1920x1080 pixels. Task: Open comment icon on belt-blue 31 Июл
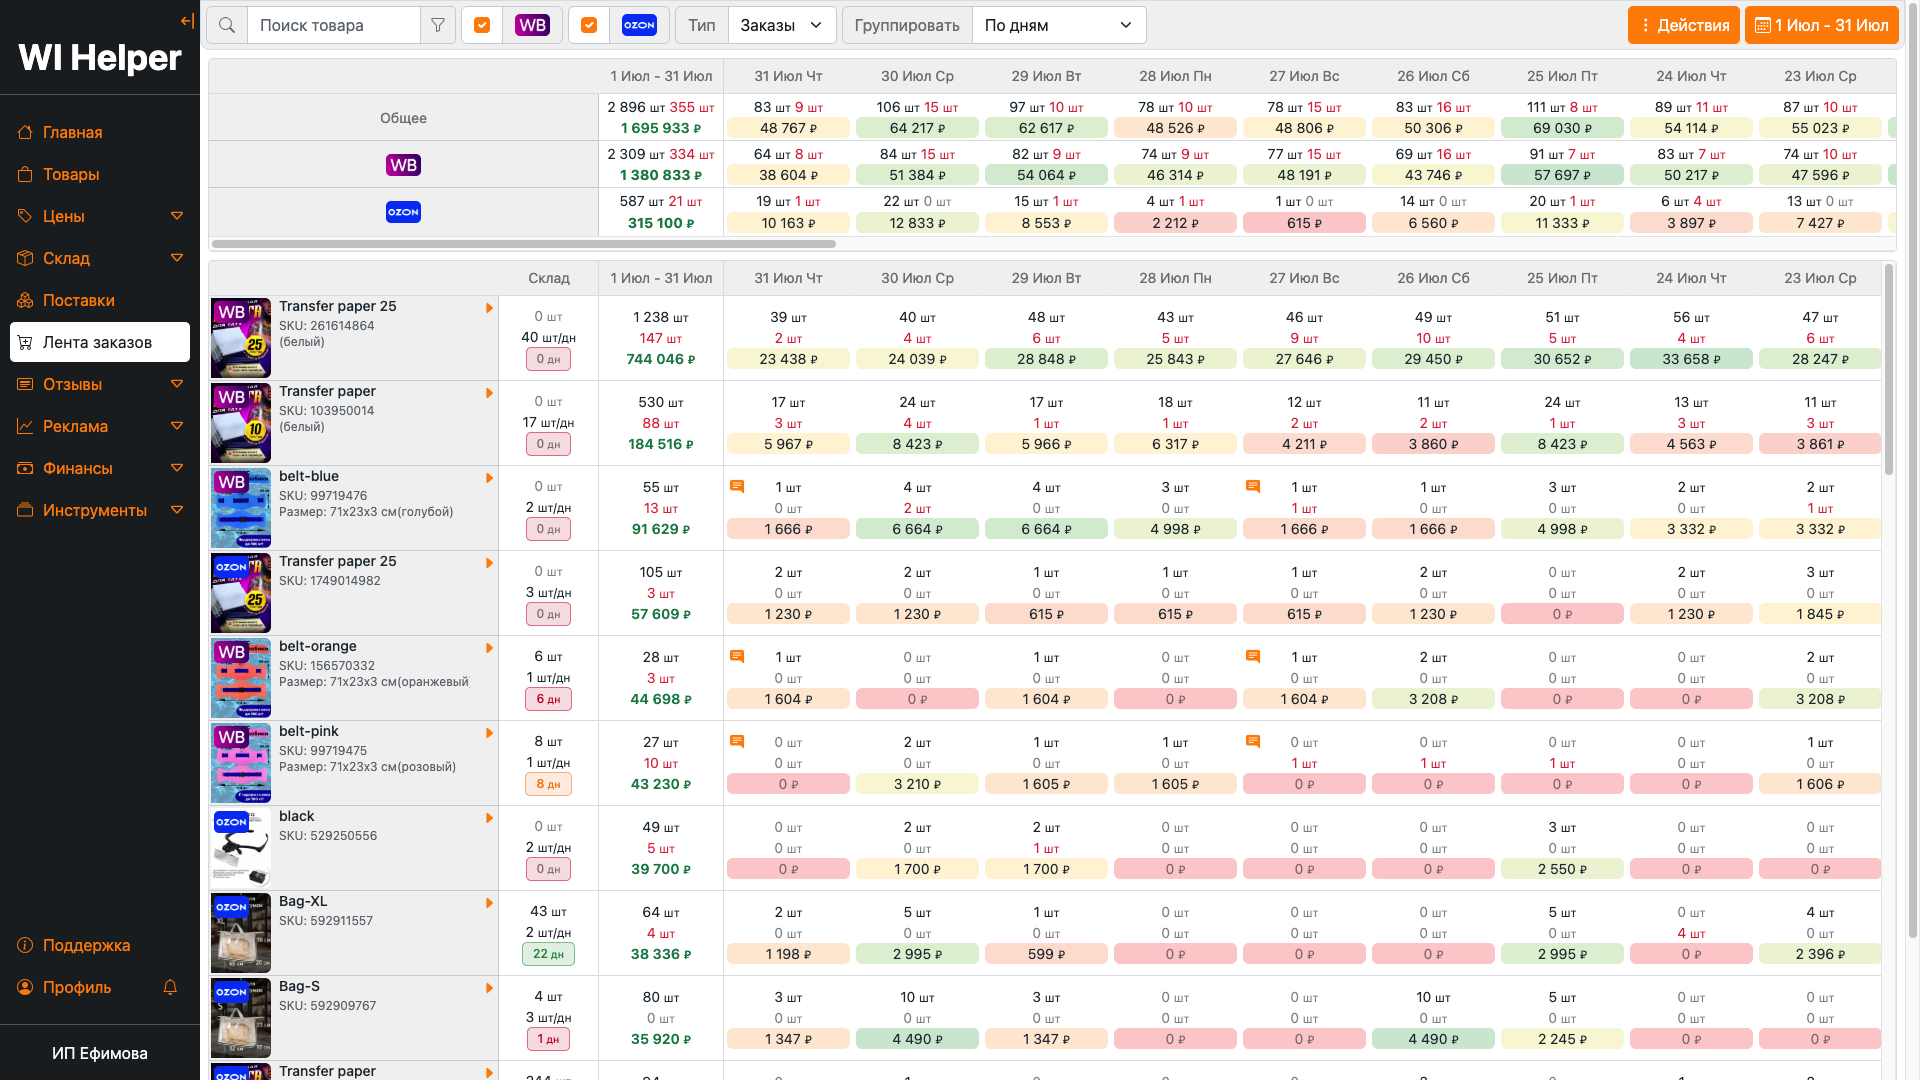coord(737,487)
